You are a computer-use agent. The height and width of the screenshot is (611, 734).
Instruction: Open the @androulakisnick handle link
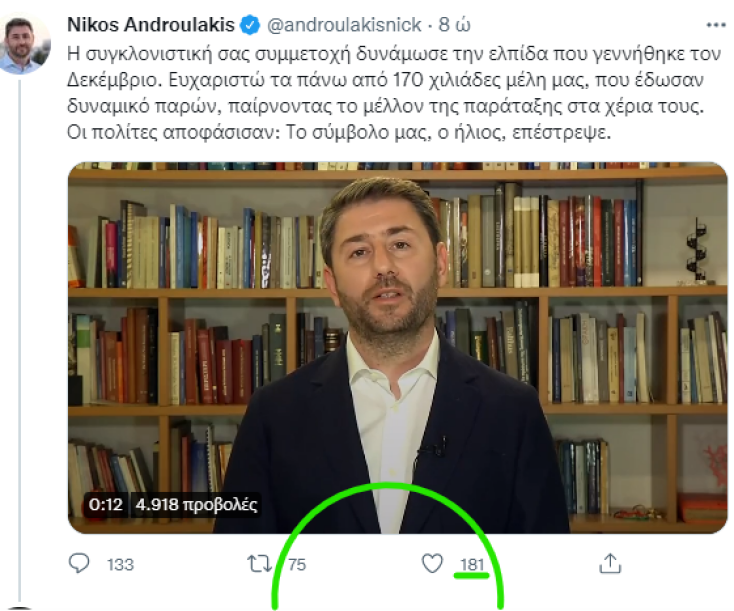point(344,25)
